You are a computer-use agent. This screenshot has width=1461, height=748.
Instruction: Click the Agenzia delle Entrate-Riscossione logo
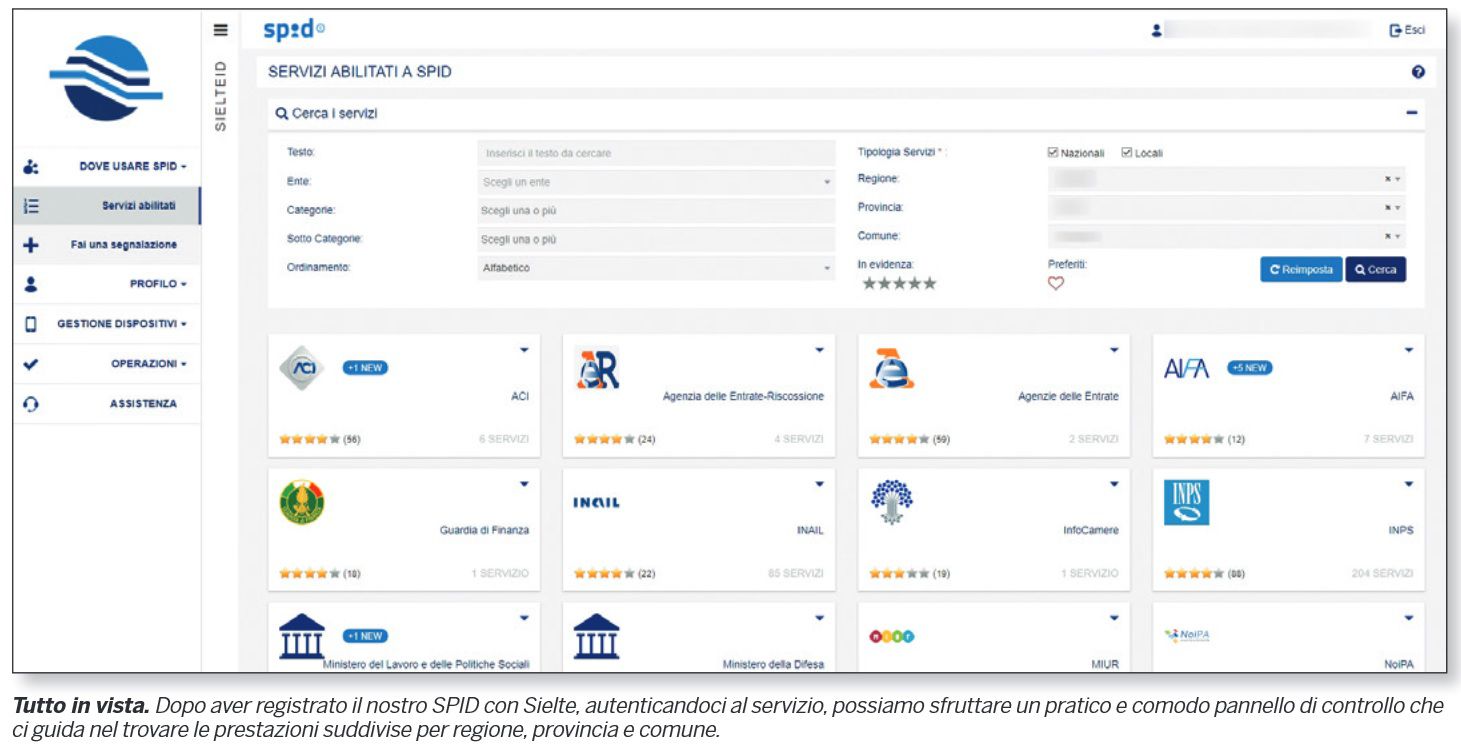click(x=599, y=369)
